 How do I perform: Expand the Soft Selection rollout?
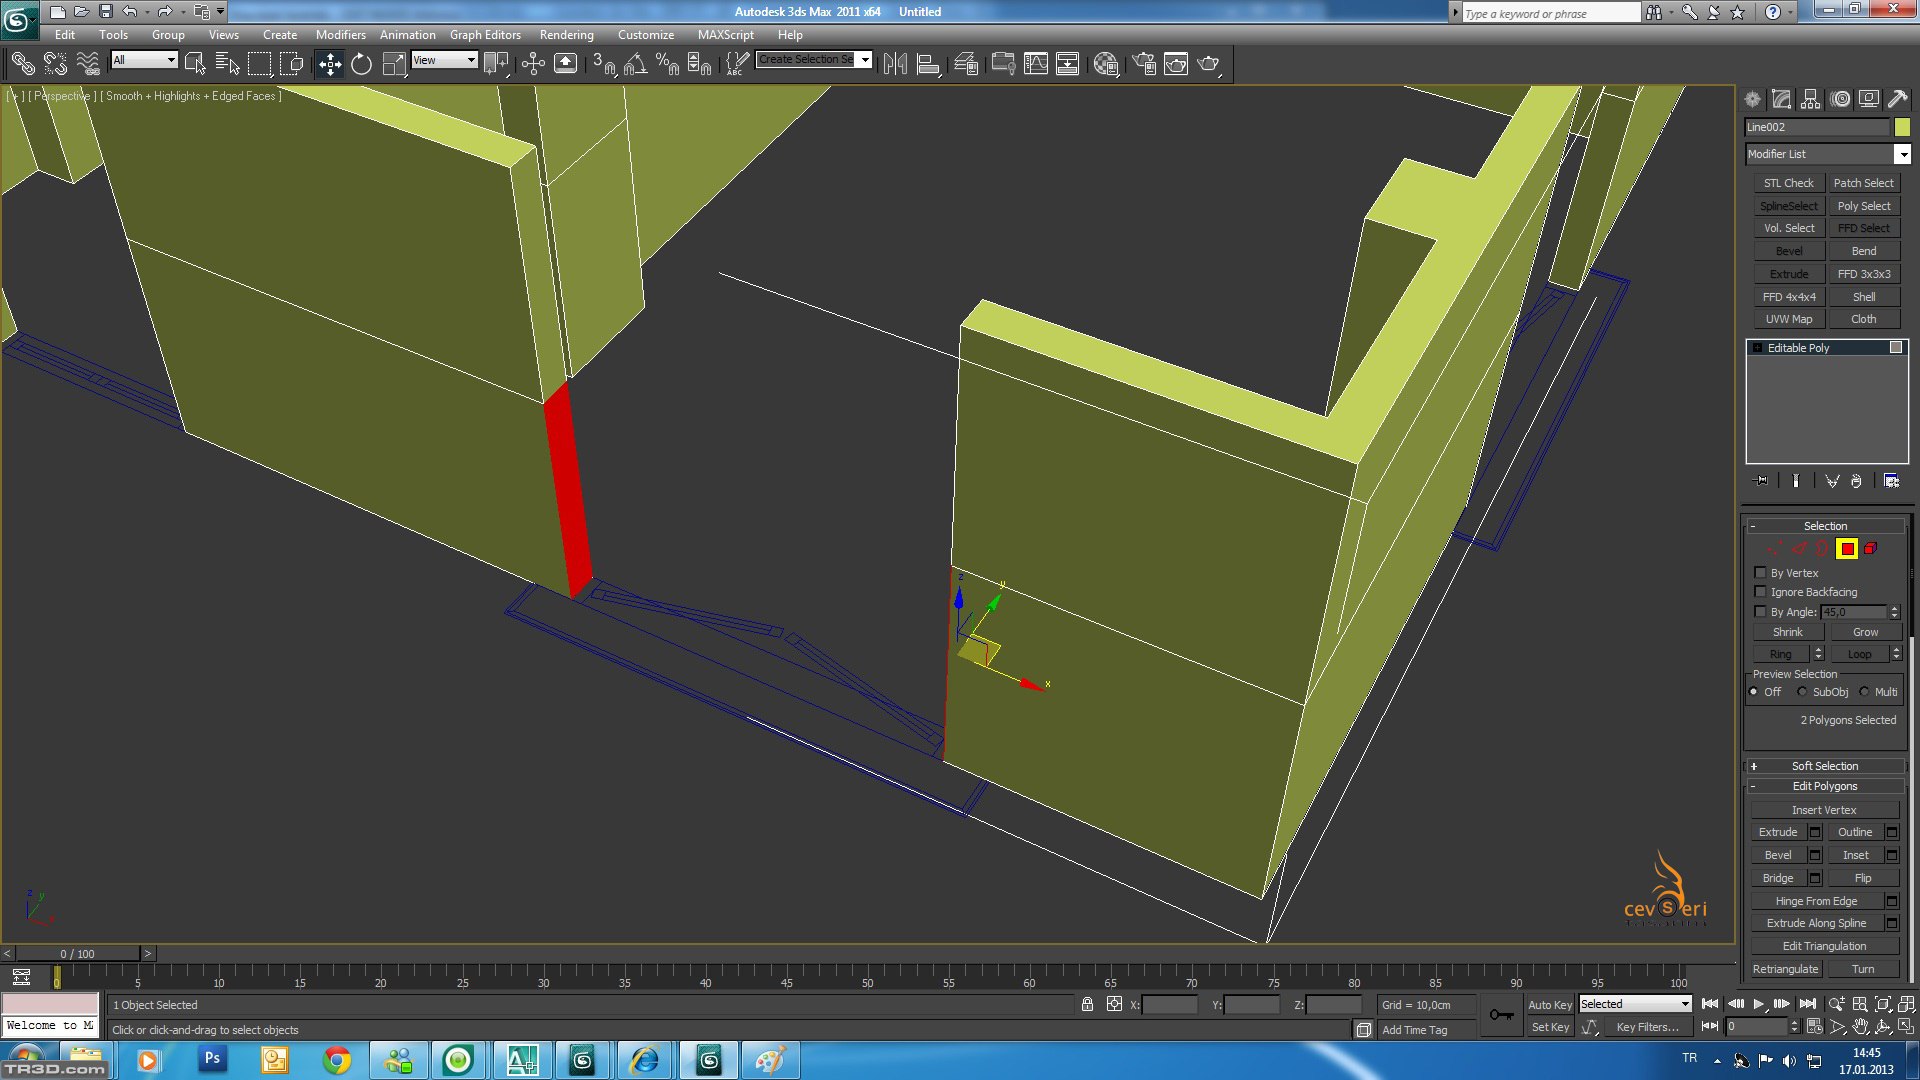tap(1824, 766)
